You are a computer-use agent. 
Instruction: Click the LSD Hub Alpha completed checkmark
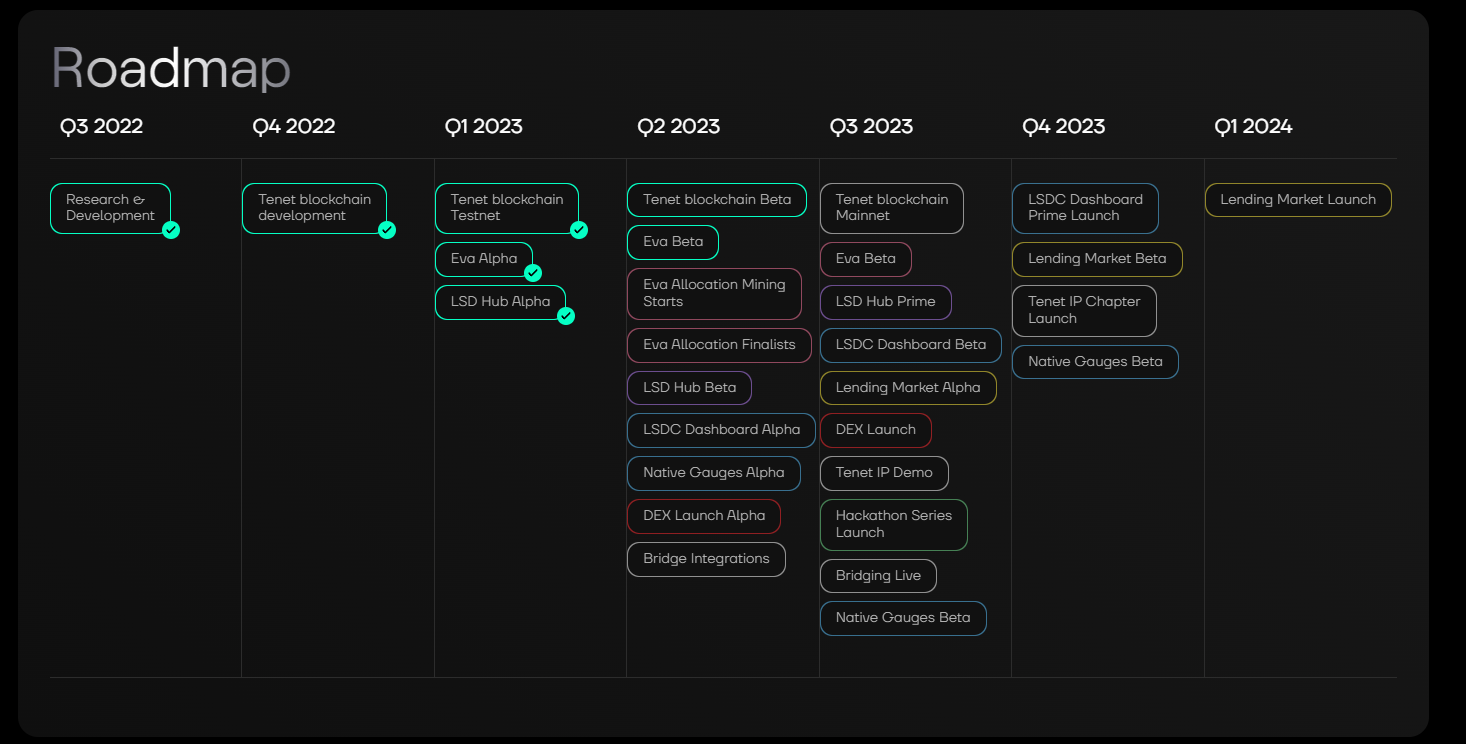[x=566, y=316]
